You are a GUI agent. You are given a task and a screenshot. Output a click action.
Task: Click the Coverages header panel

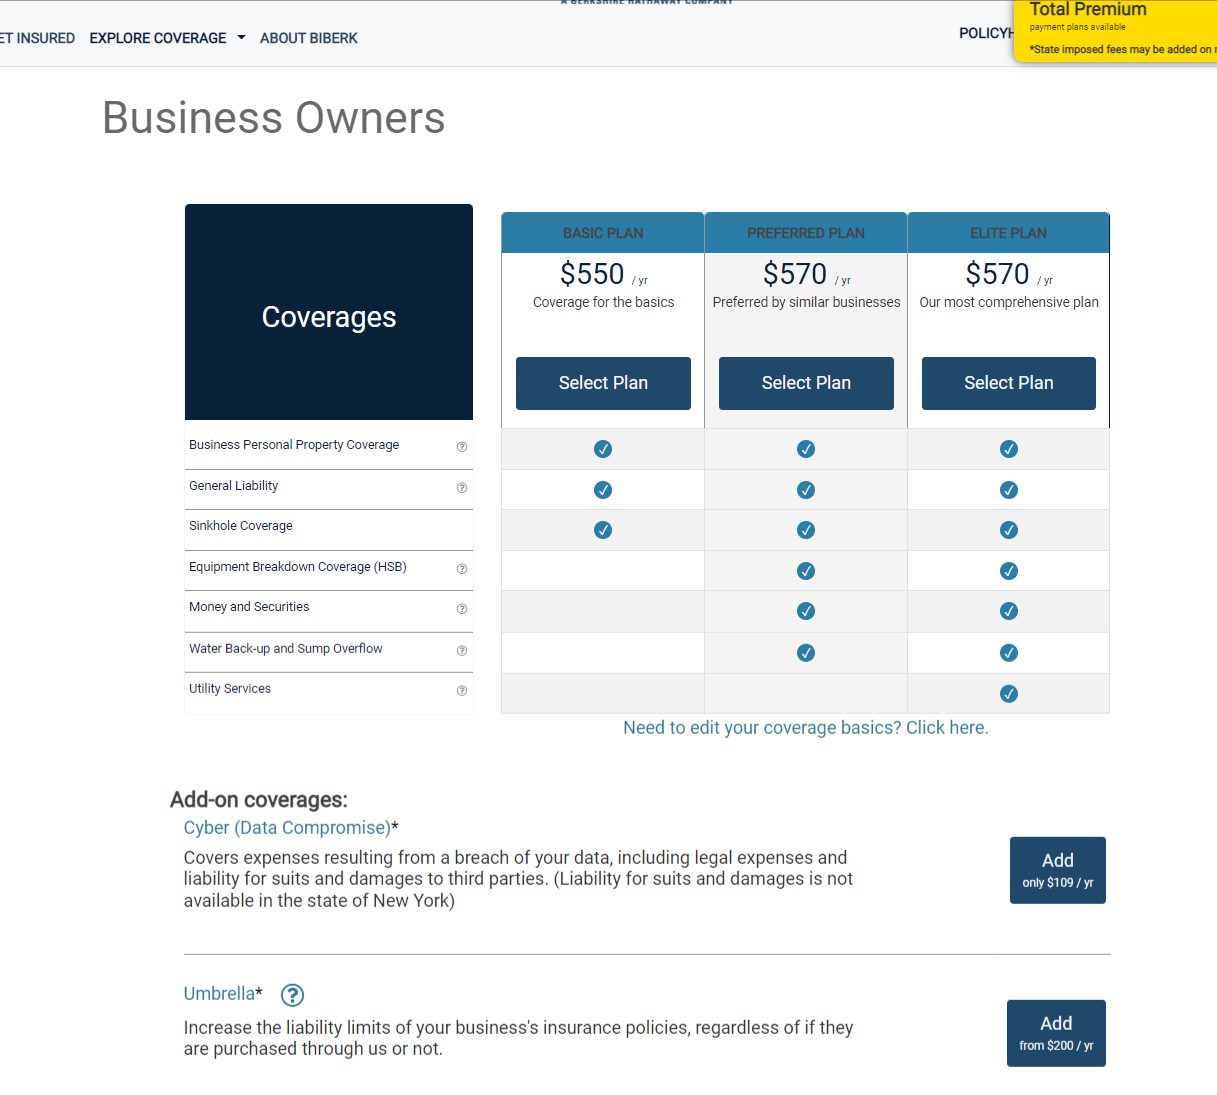click(329, 312)
